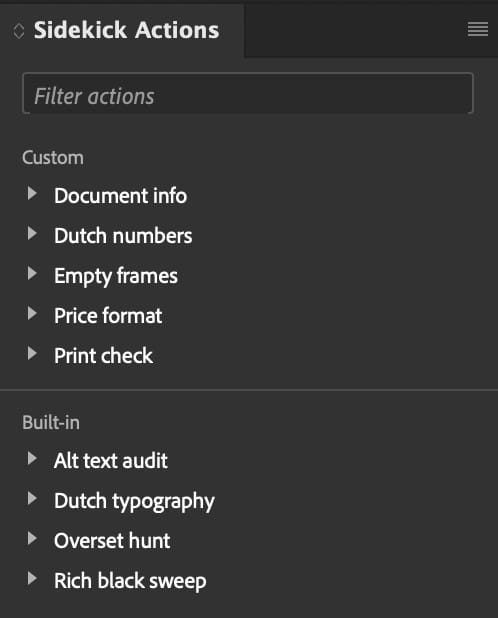Expand the Document info action
Image resolution: width=498 pixels, height=618 pixels.
pos(32,193)
